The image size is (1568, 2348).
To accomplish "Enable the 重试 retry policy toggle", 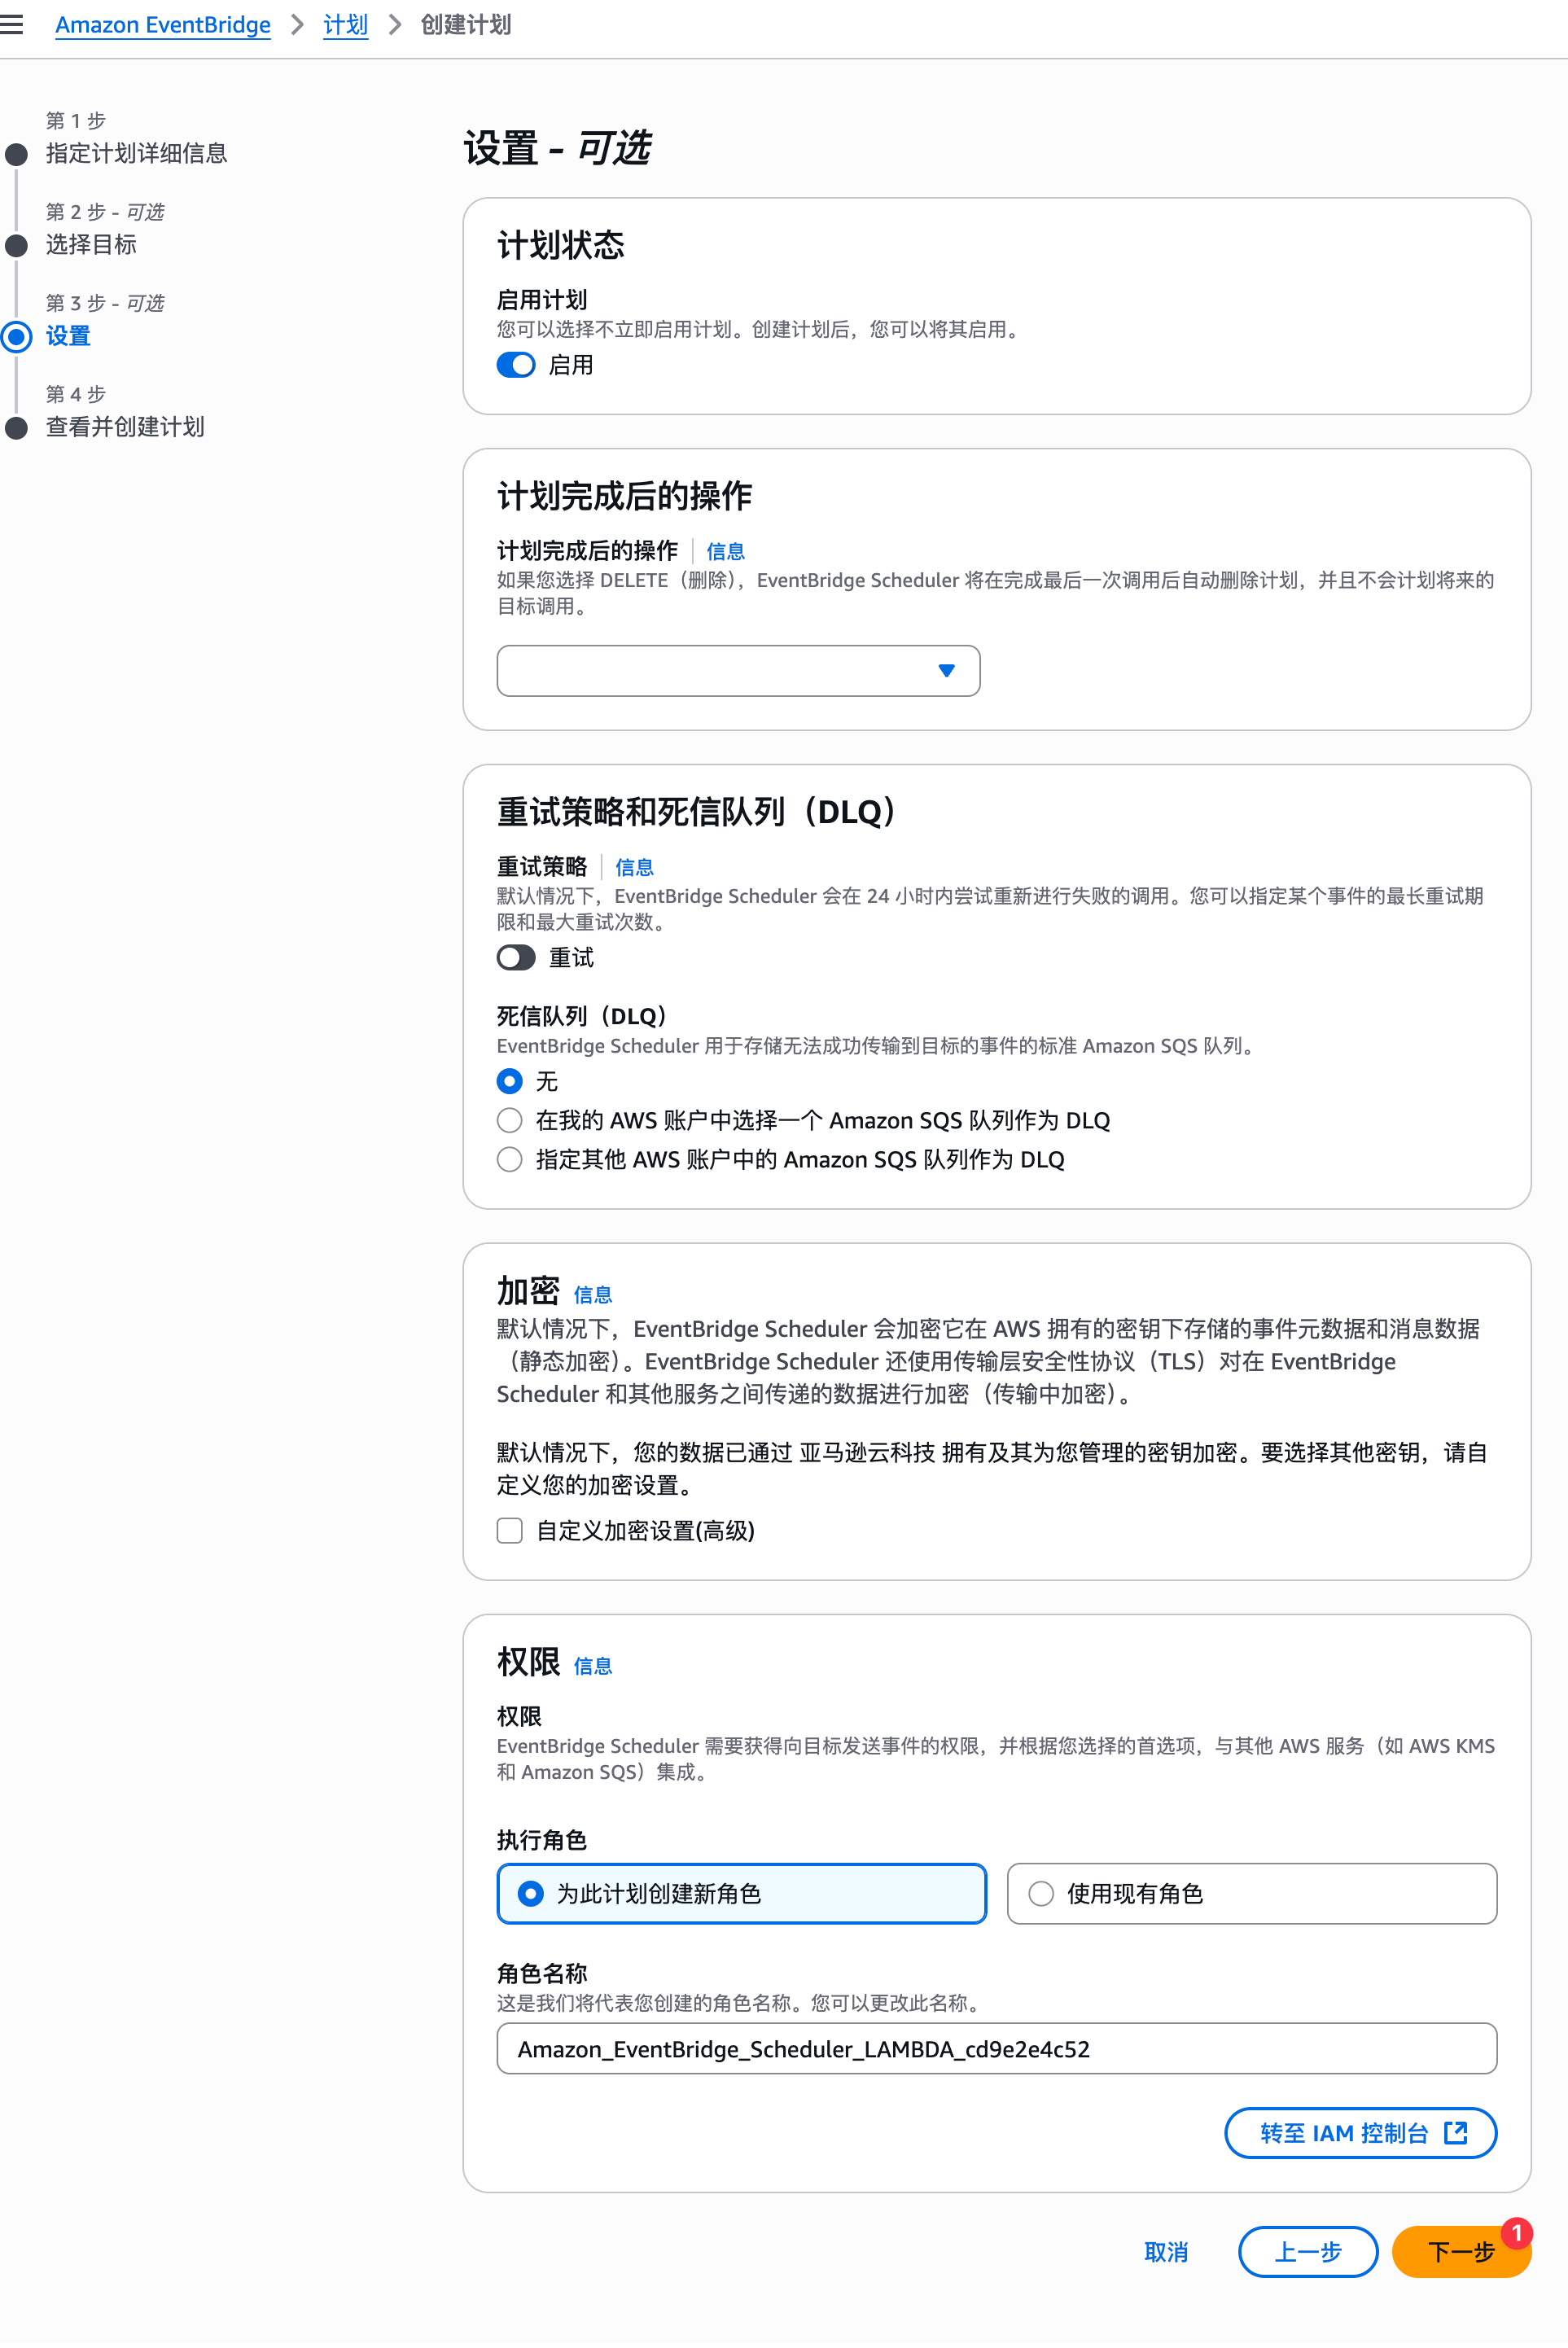I will [516, 957].
